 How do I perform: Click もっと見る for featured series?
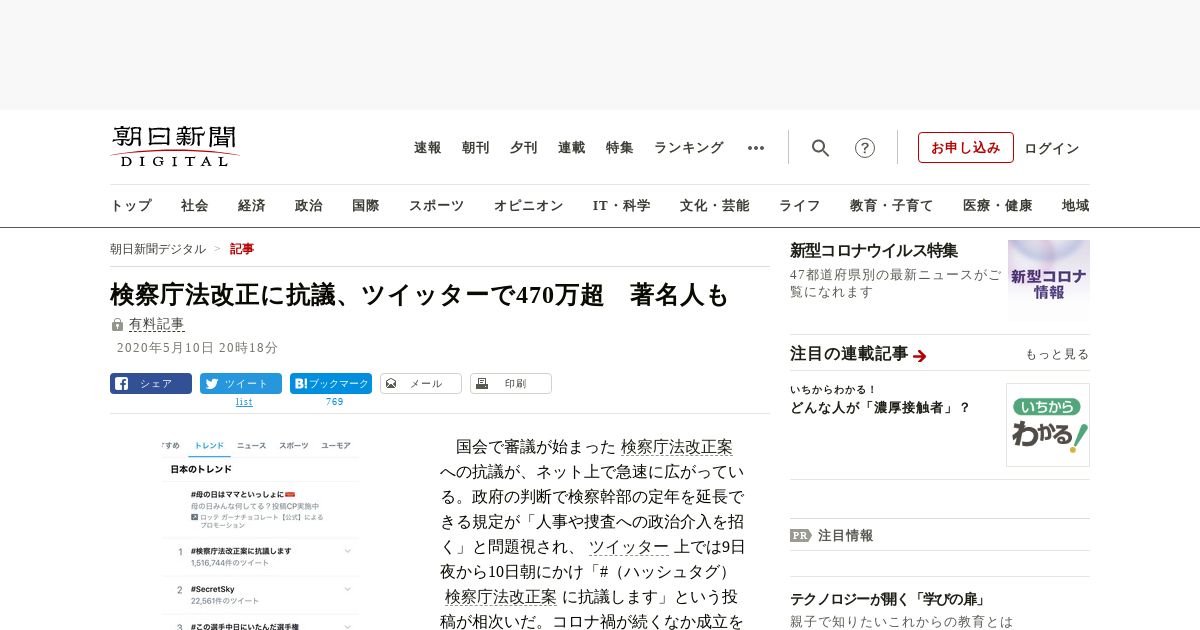pos(1057,355)
